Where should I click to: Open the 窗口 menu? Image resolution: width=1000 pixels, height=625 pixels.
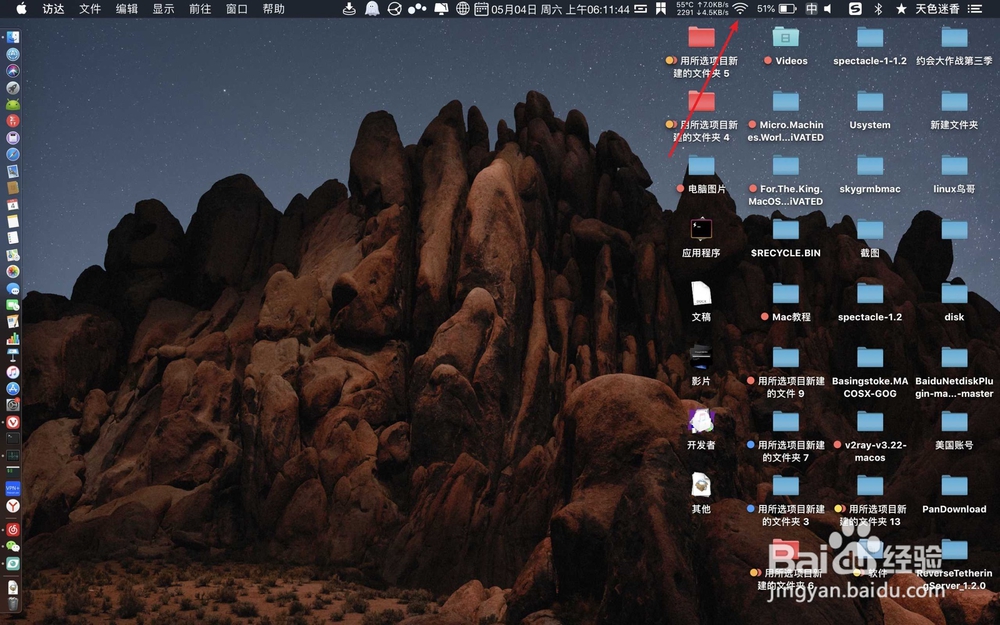pos(237,9)
